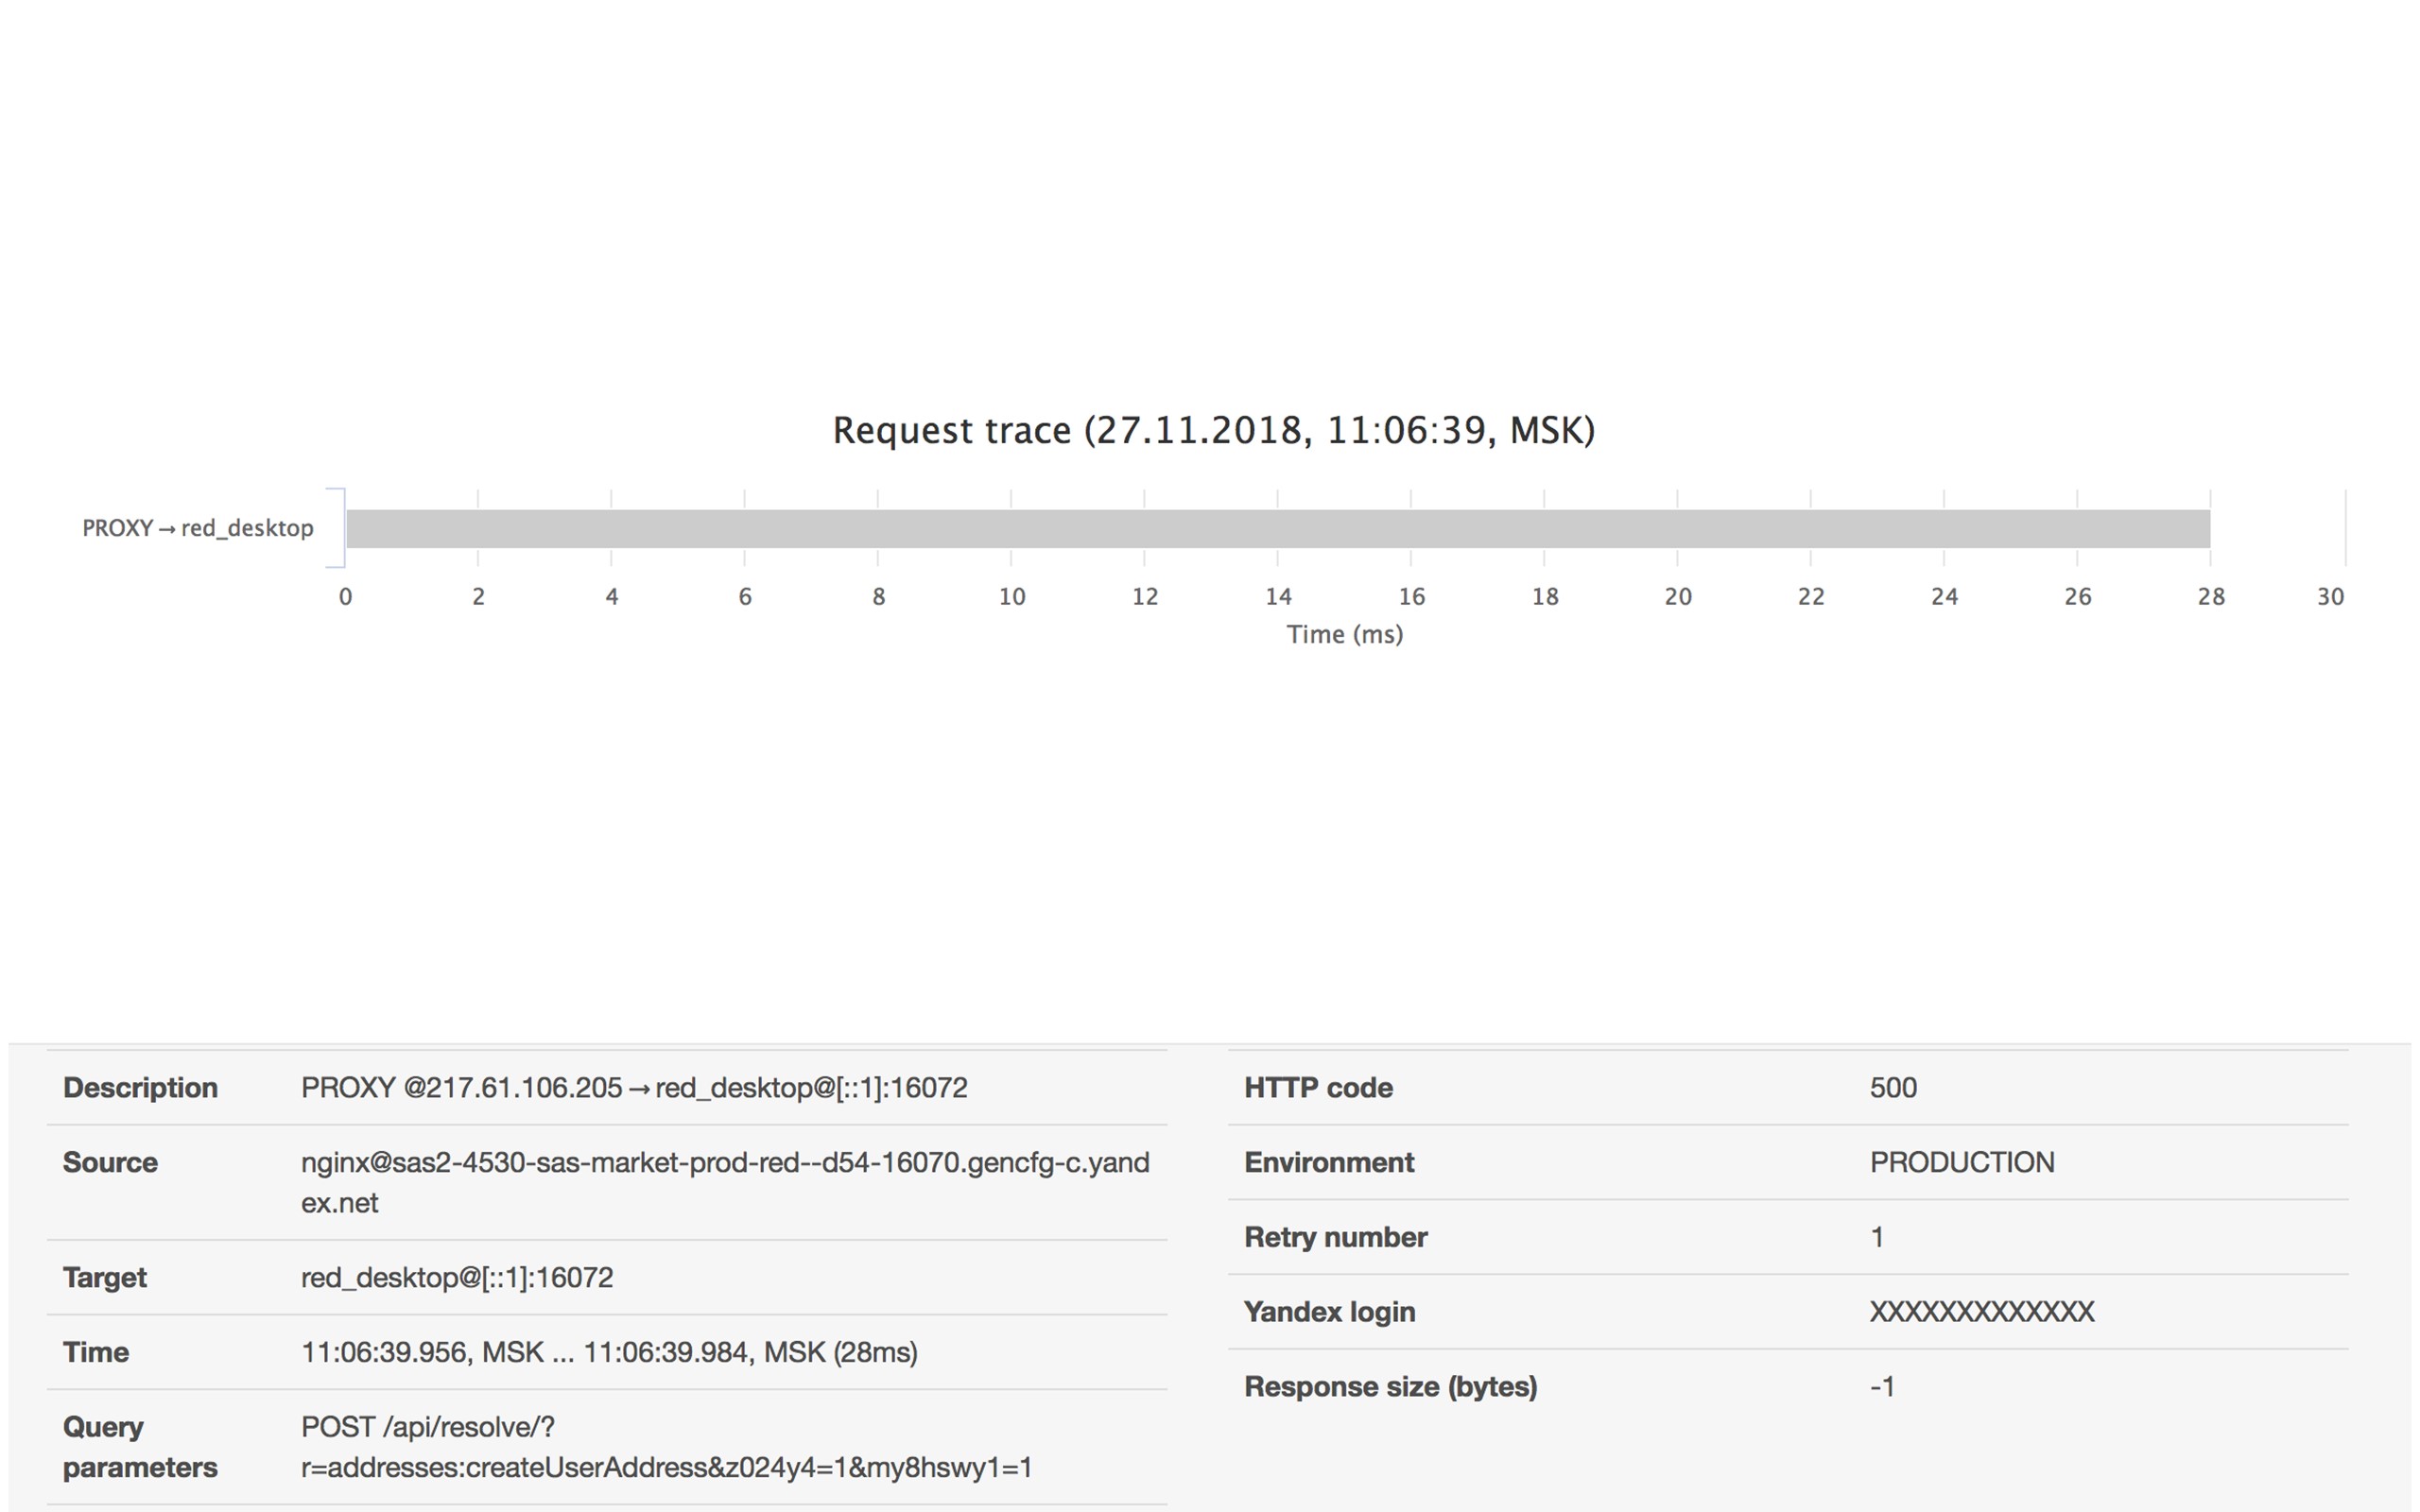This screenshot has height=1512, width=2420.
Task: Click the Retry number value 1
Action: coord(1877,1238)
